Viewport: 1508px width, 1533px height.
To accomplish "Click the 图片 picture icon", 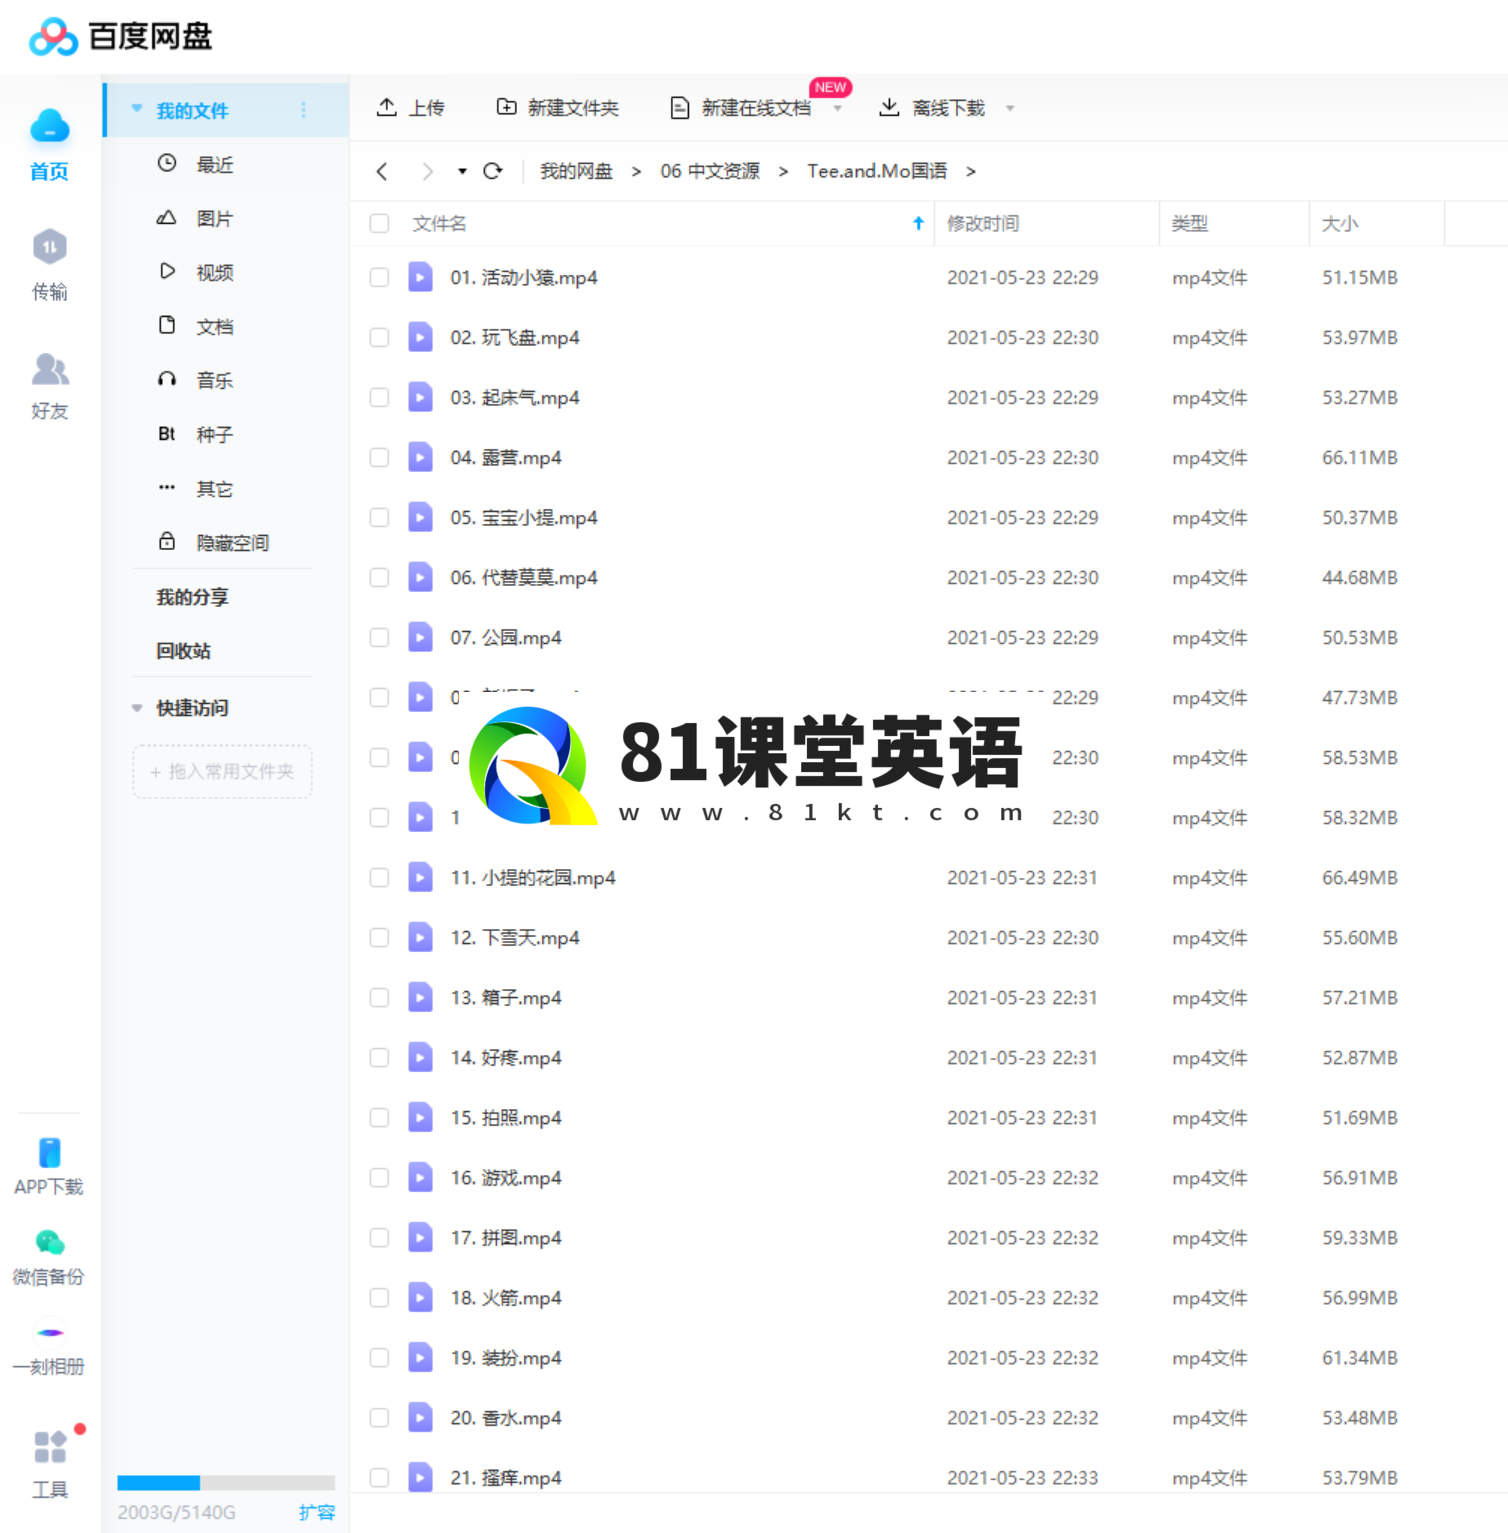I will (x=167, y=217).
